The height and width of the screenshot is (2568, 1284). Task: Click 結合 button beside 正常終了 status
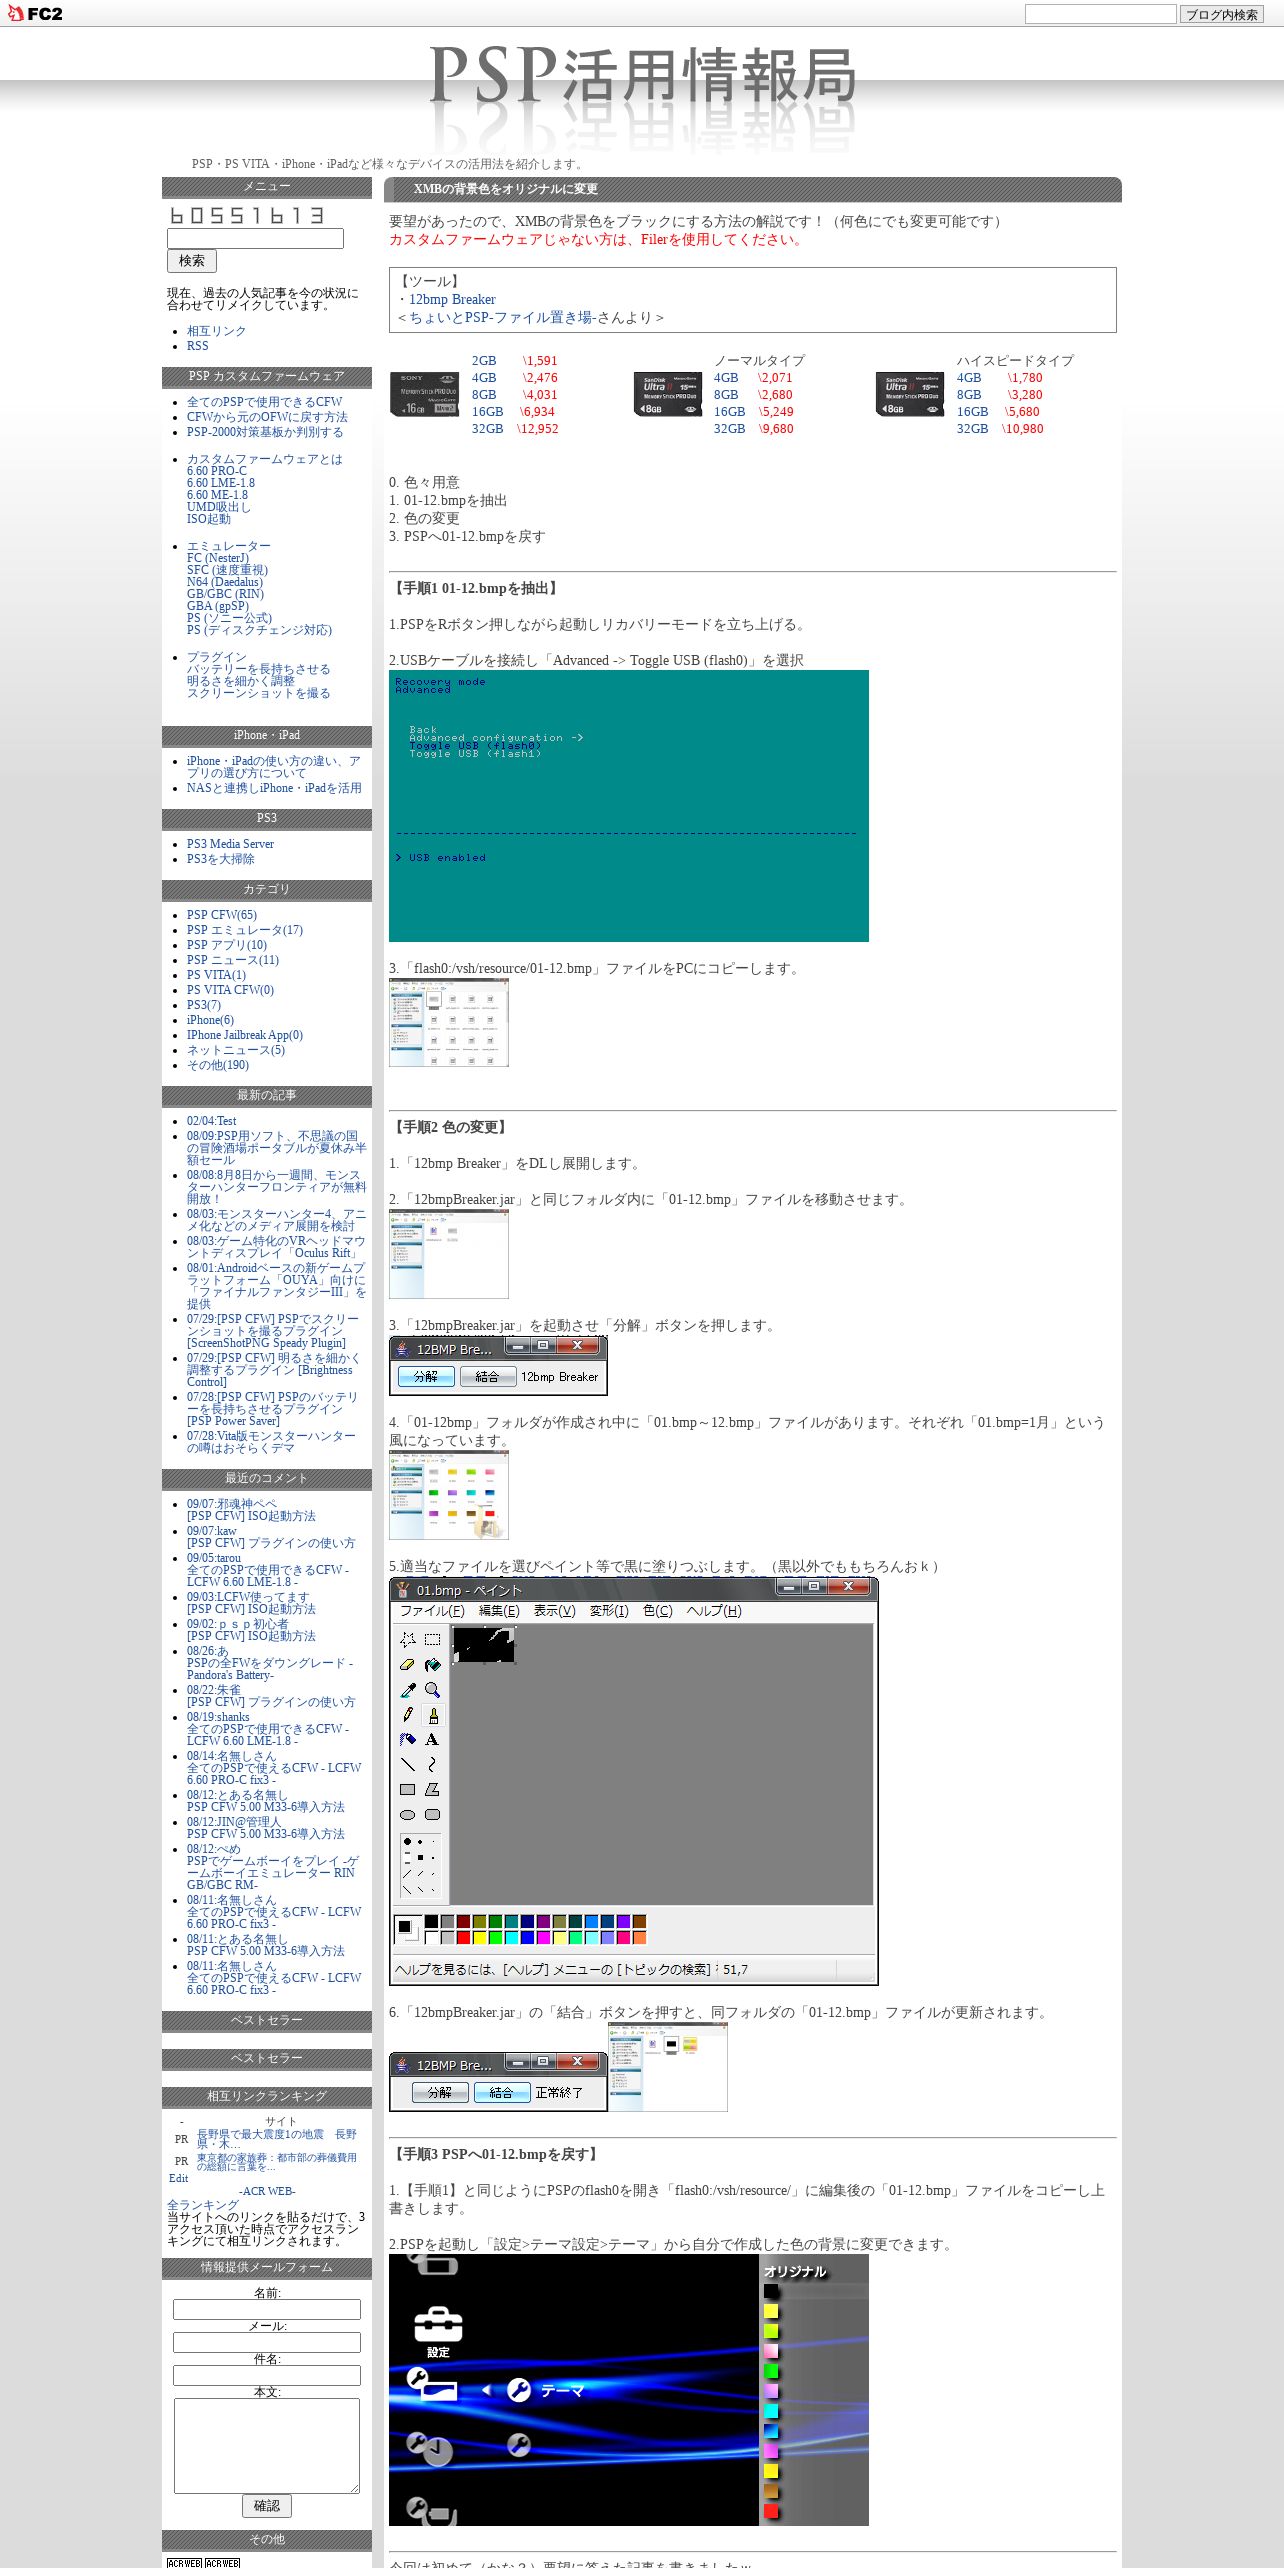501,2092
